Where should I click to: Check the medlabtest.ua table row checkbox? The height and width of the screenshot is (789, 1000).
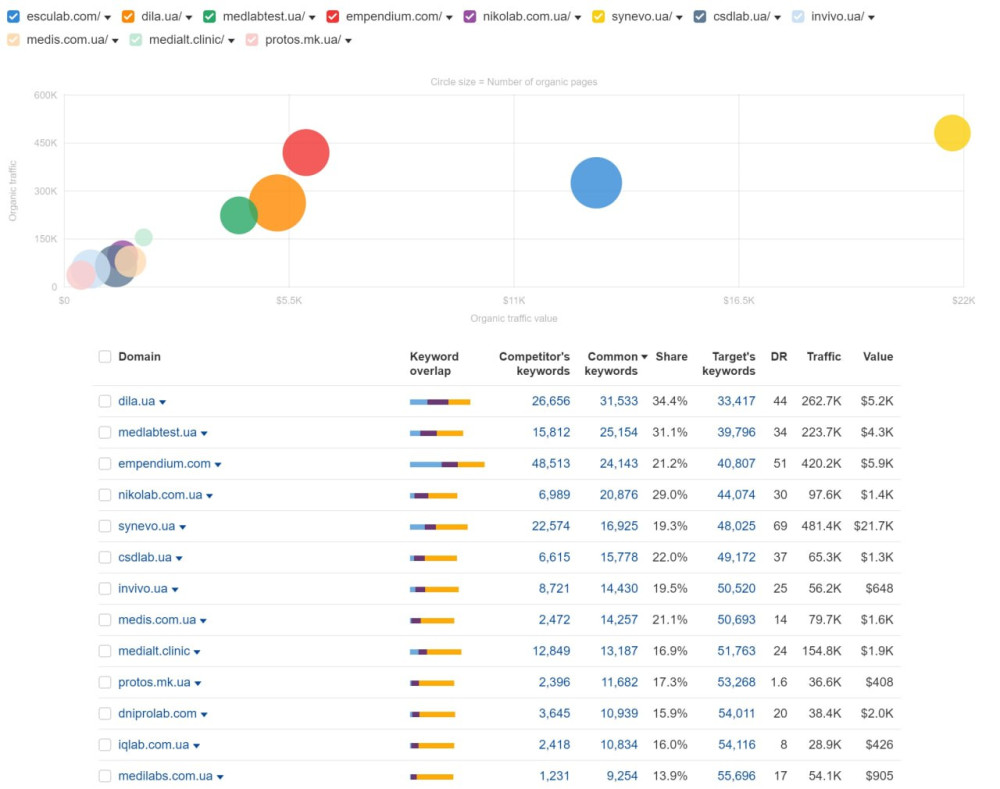pos(105,432)
